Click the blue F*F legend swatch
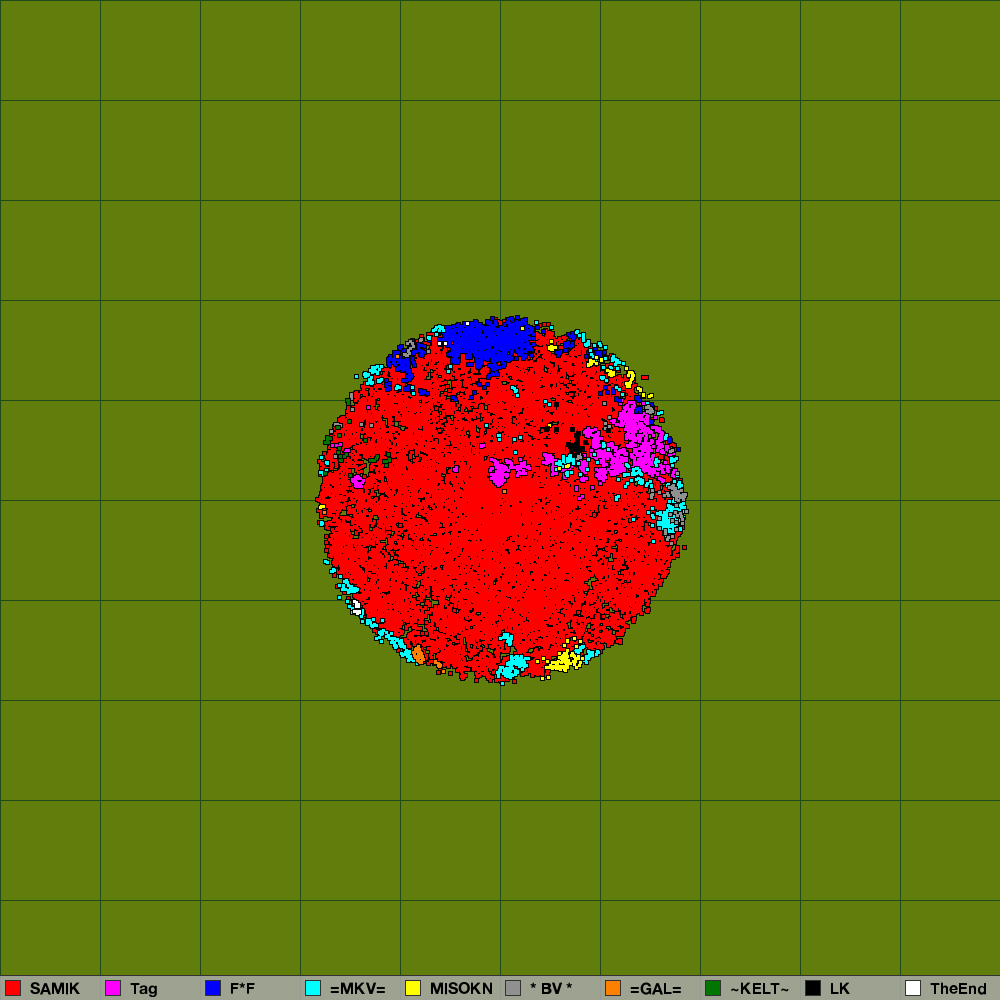Screen dimensions: 1000x1000 (x=213, y=988)
